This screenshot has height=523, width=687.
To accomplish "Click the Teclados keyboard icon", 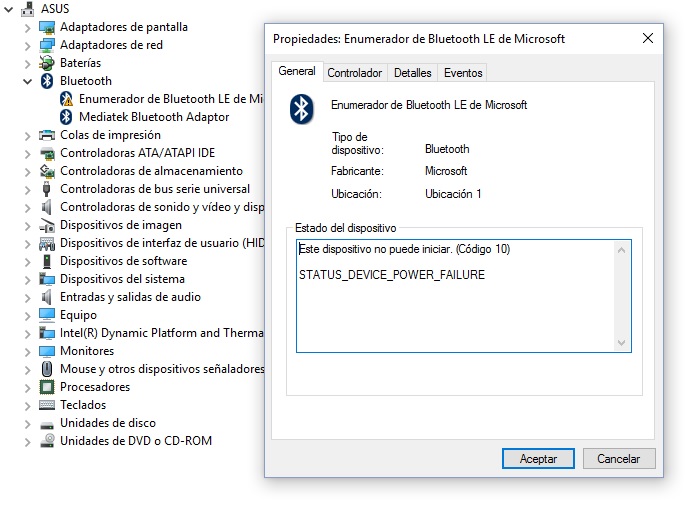I will click(x=46, y=405).
